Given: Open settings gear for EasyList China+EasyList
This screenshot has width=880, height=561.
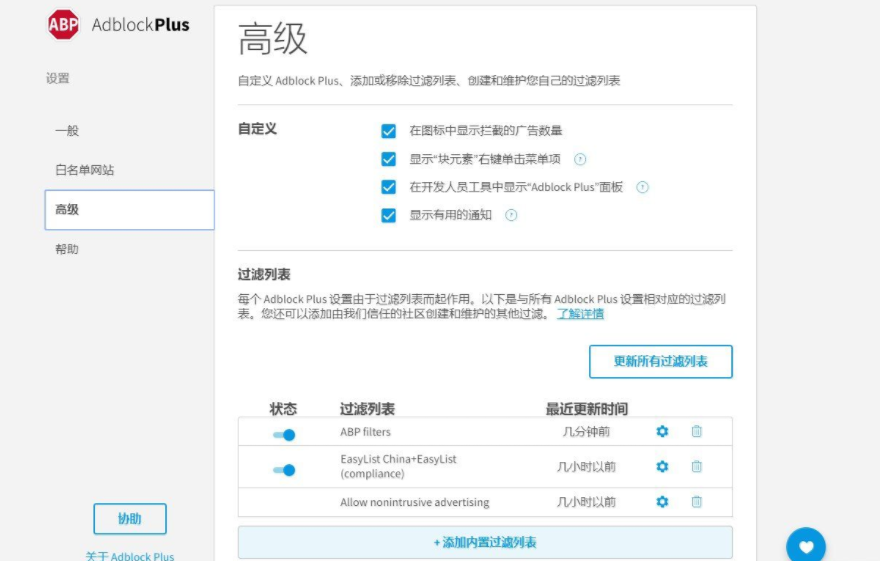Looking at the screenshot, I should click(662, 466).
